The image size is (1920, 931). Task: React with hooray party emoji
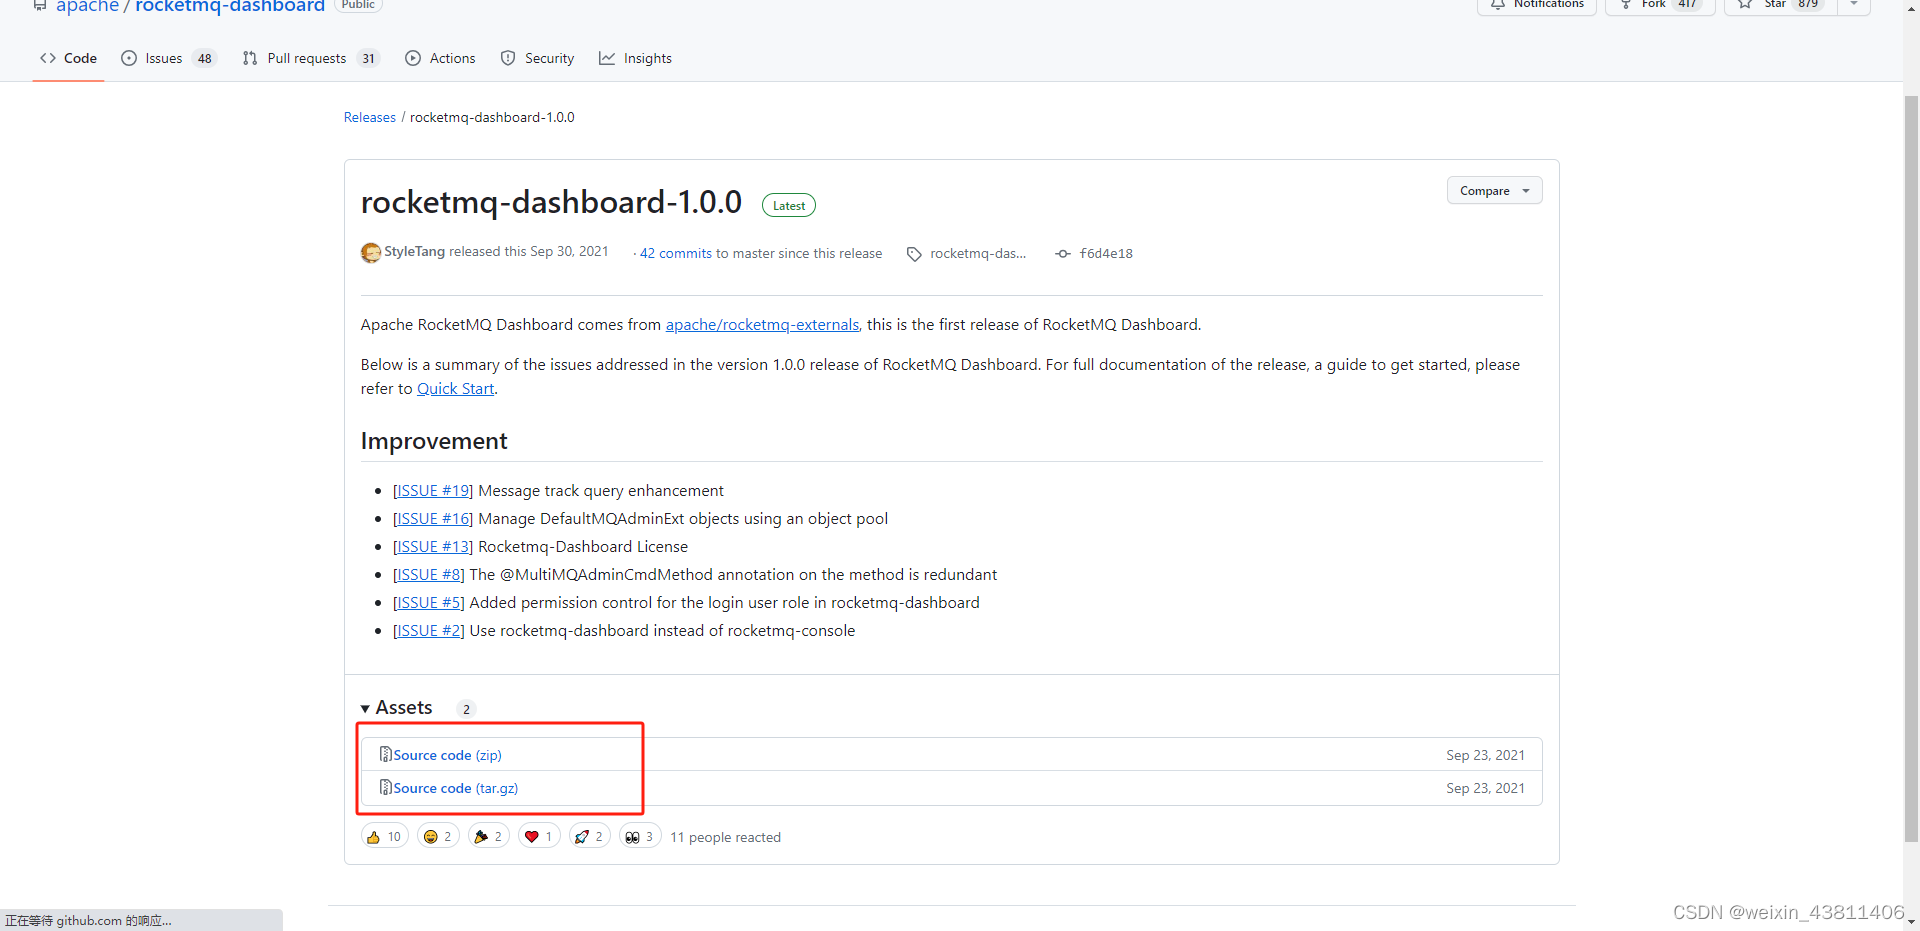pyautogui.click(x=489, y=836)
